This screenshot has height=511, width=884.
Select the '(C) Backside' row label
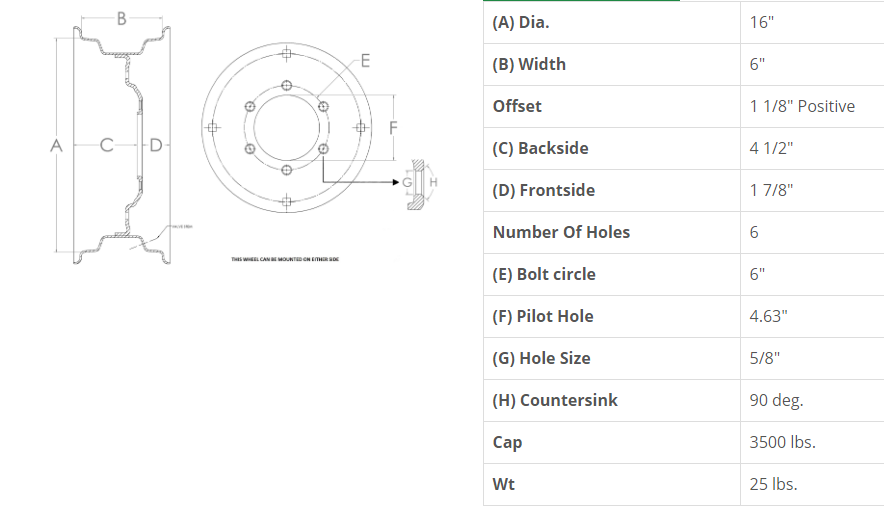click(x=540, y=148)
